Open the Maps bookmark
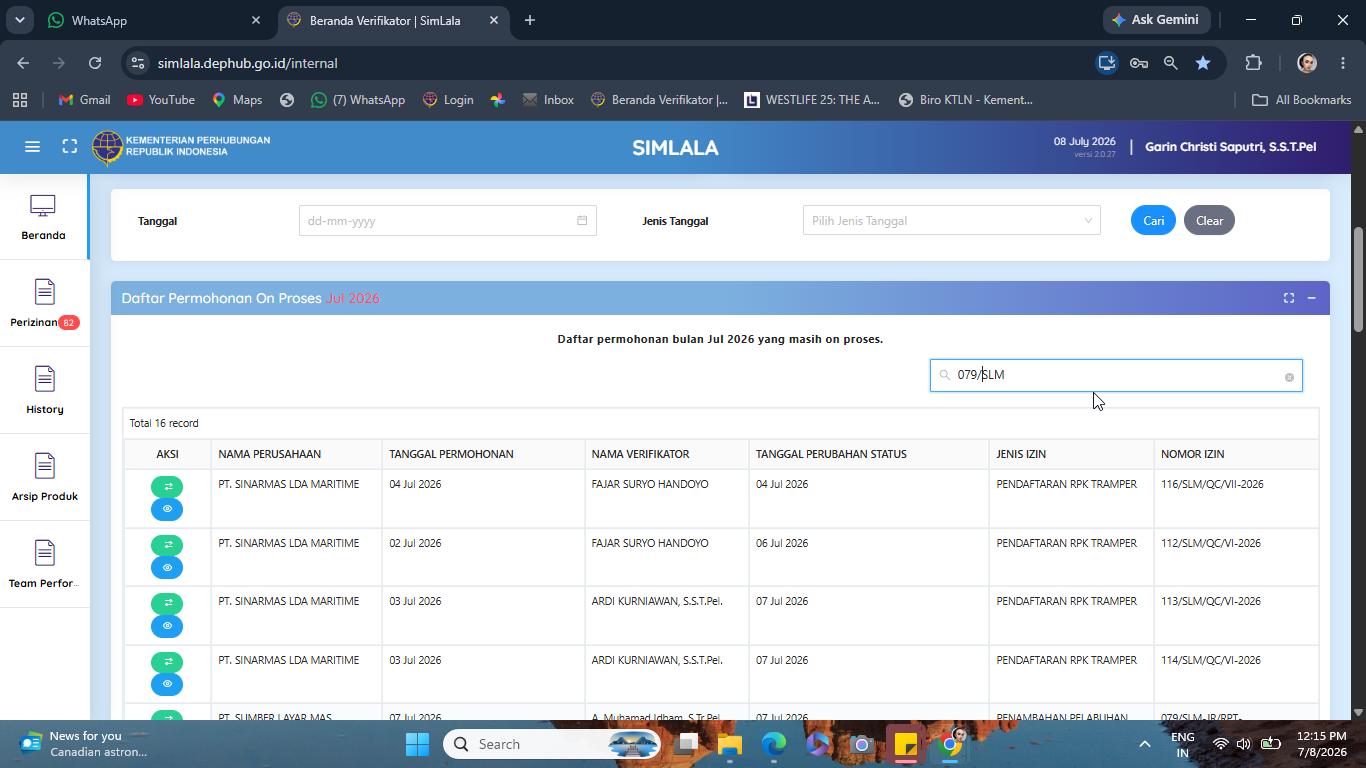Viewport: 1366px width, 768px height. (x=237, y=100)
